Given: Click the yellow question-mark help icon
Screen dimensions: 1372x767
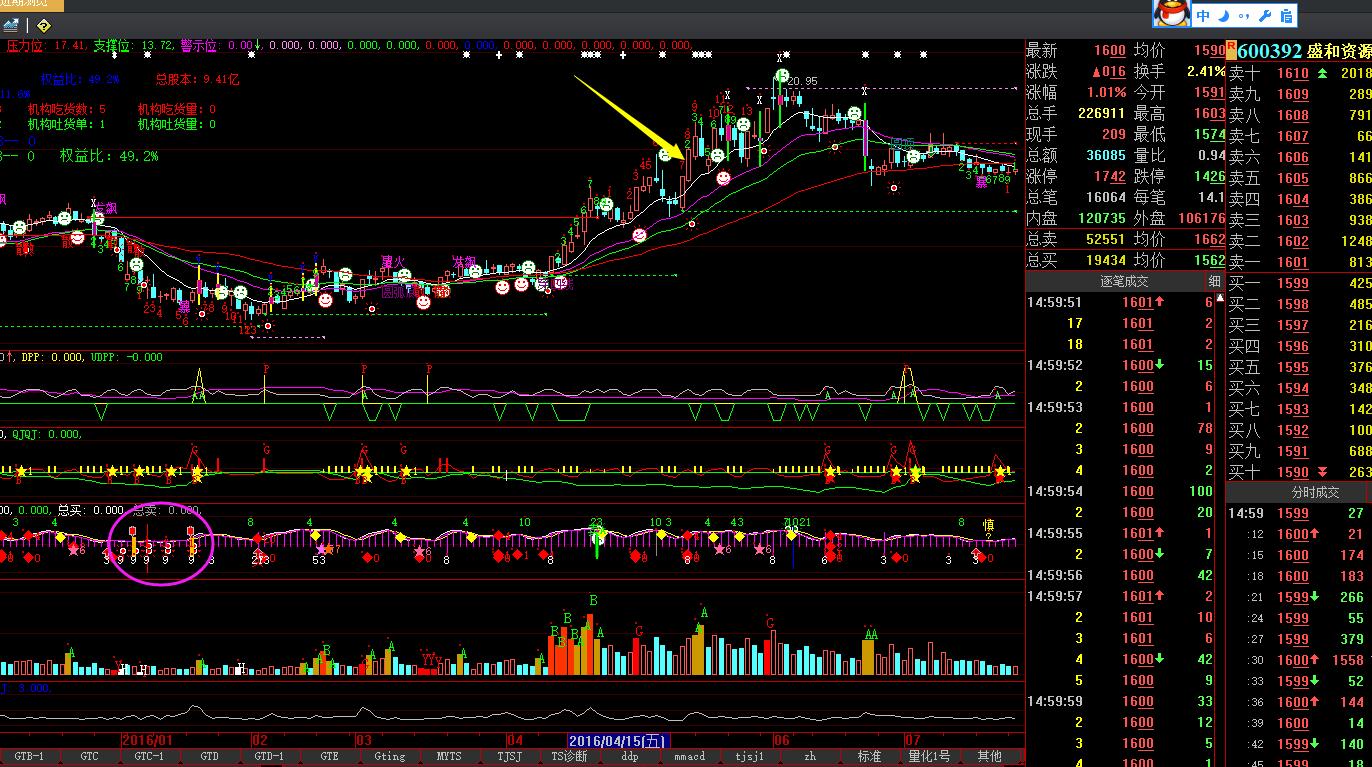Looking at the screenshot, I should (43, 25).
